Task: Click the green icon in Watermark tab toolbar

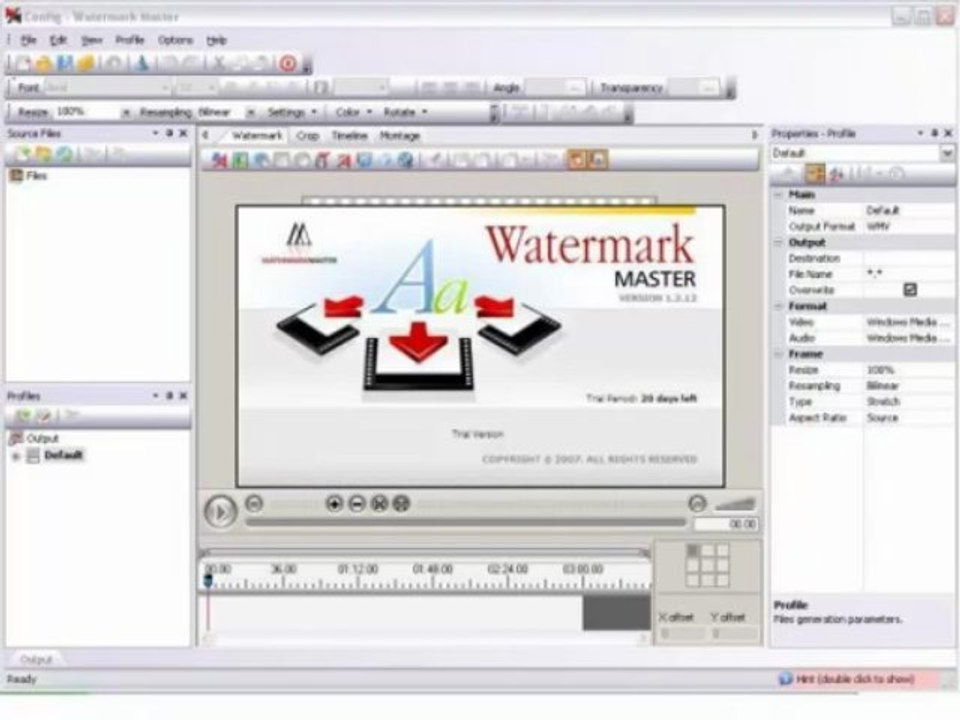Action: coord(240,160)
